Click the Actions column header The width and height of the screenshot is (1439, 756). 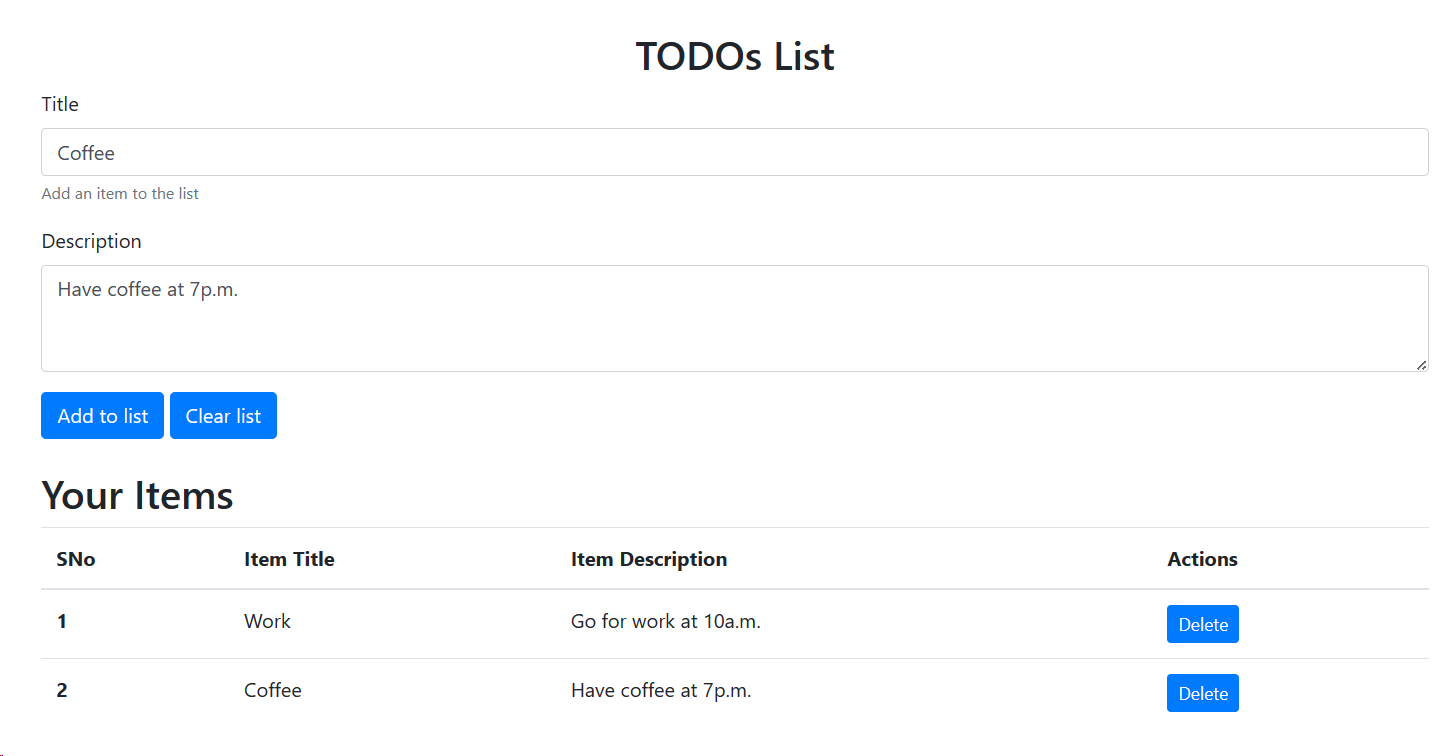[x=1202, y=559]
